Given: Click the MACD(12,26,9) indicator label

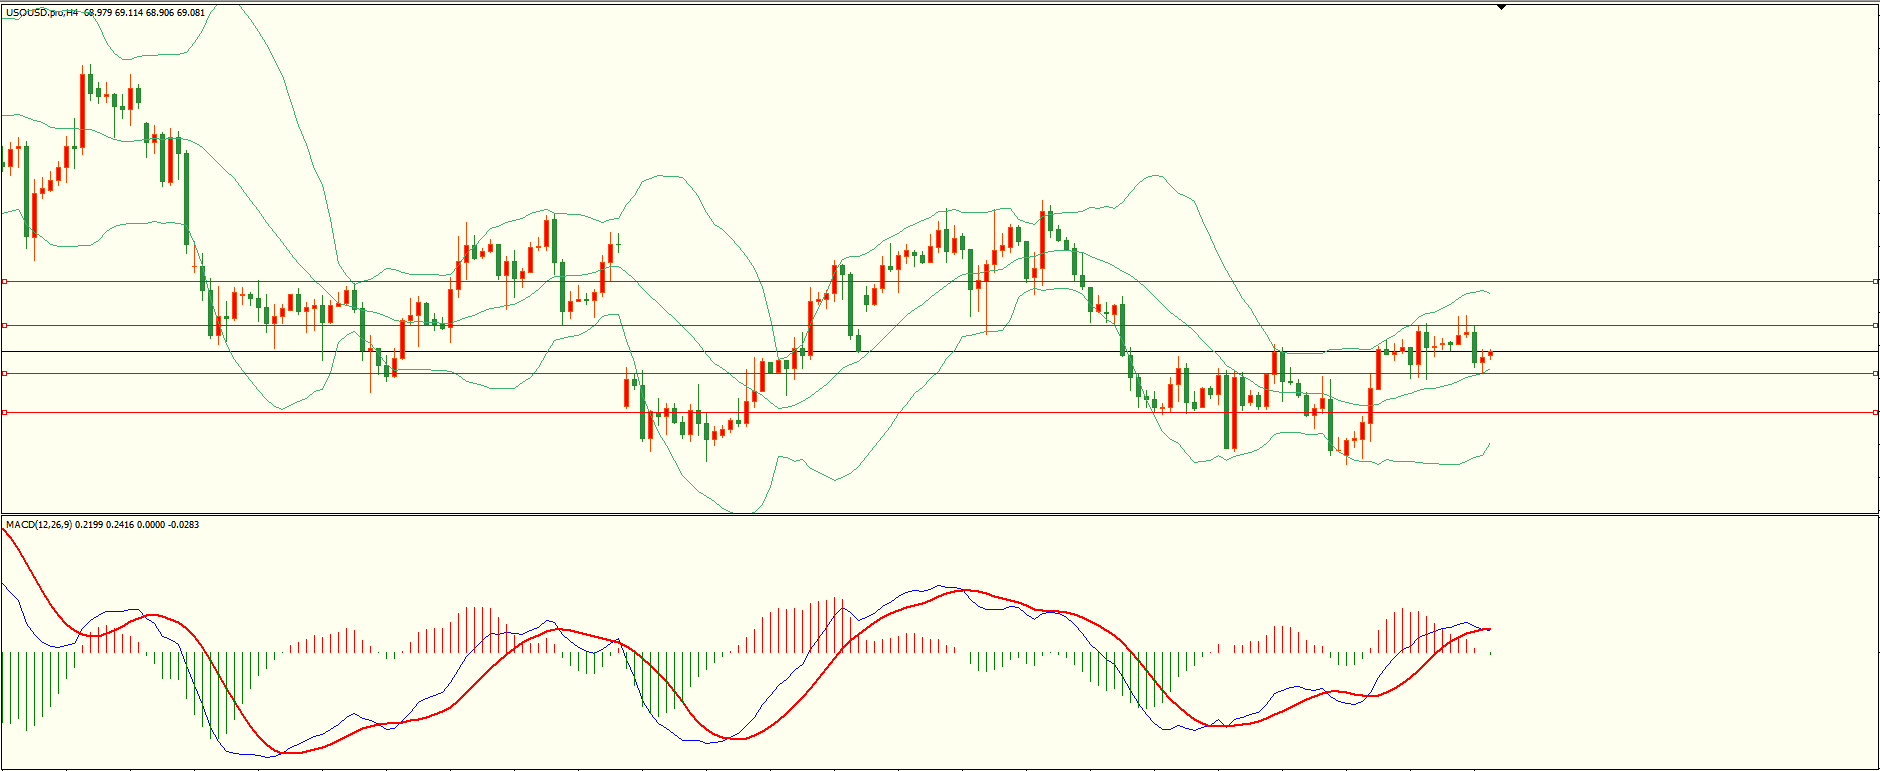Looking at the screenshot, I should [x=38, y=525].
